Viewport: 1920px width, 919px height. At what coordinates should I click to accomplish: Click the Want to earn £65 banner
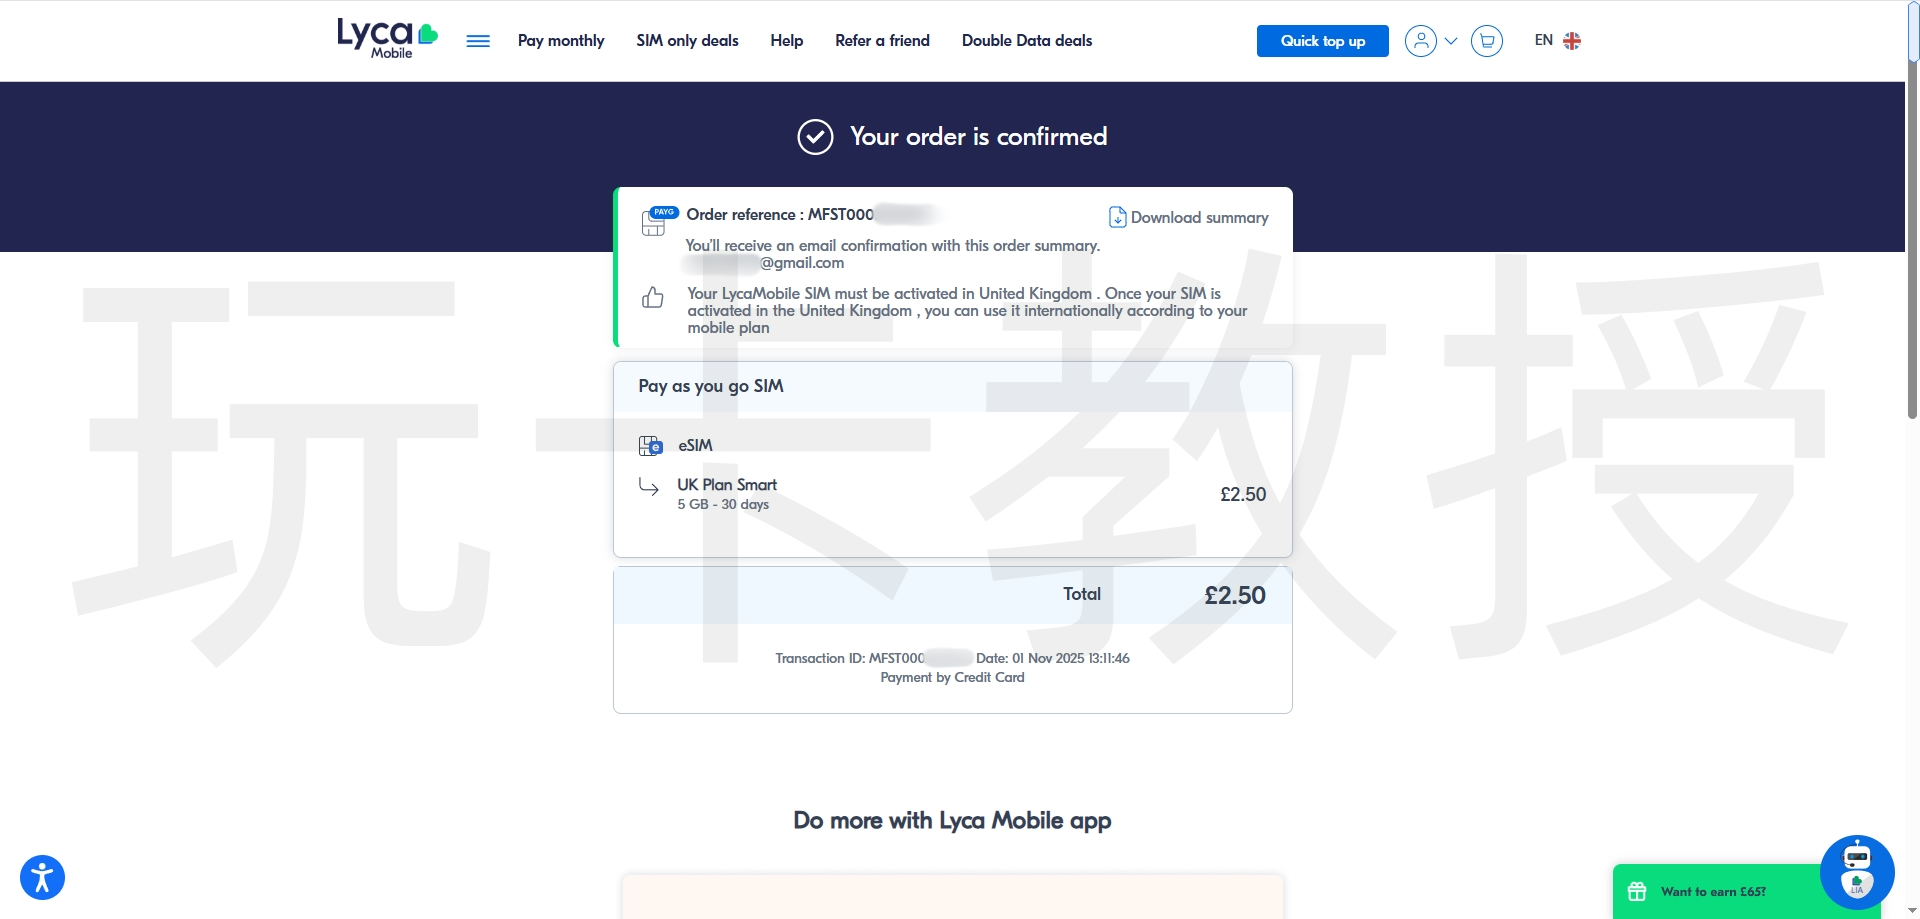(x=1714, y=892)
